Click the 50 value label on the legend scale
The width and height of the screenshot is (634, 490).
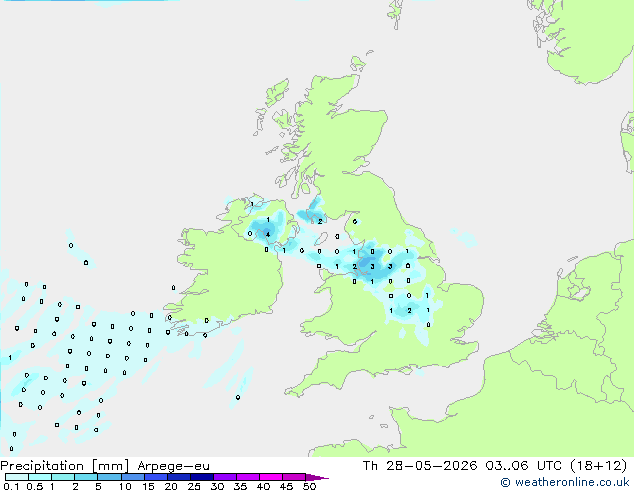point(309,486)
